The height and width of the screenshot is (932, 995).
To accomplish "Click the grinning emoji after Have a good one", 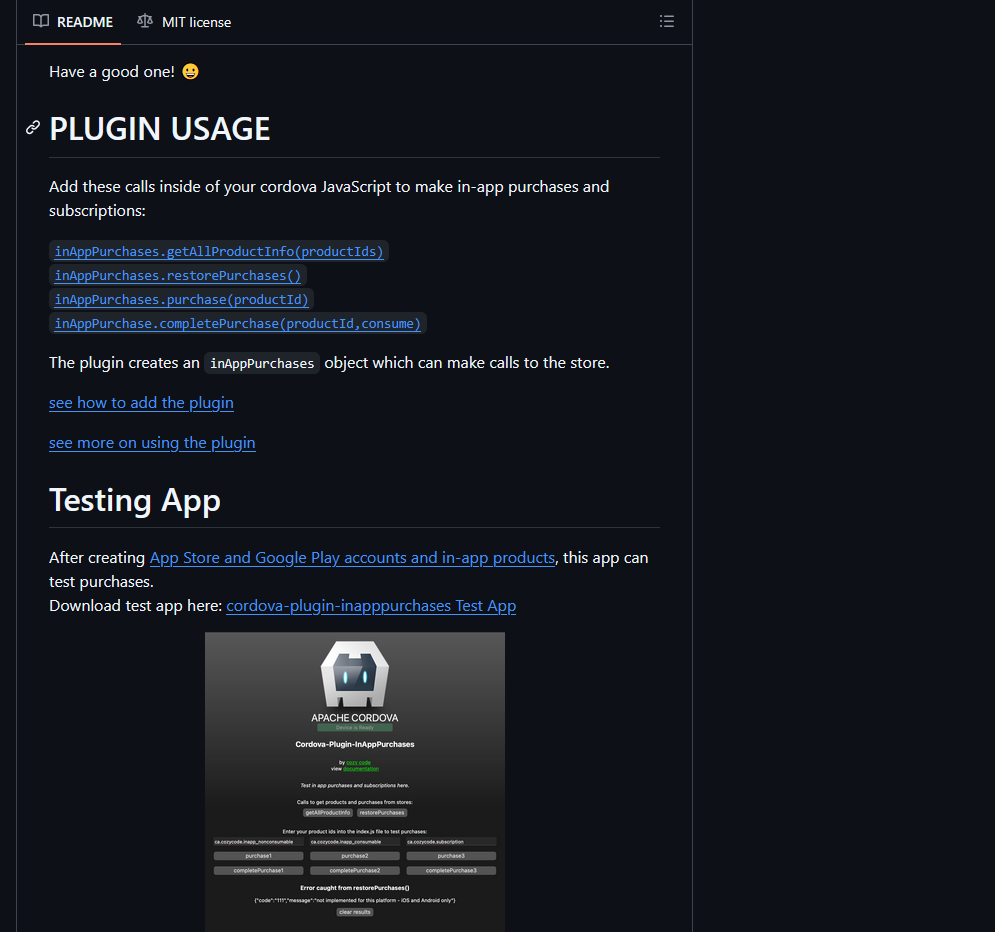I will [x=189, y=71].
